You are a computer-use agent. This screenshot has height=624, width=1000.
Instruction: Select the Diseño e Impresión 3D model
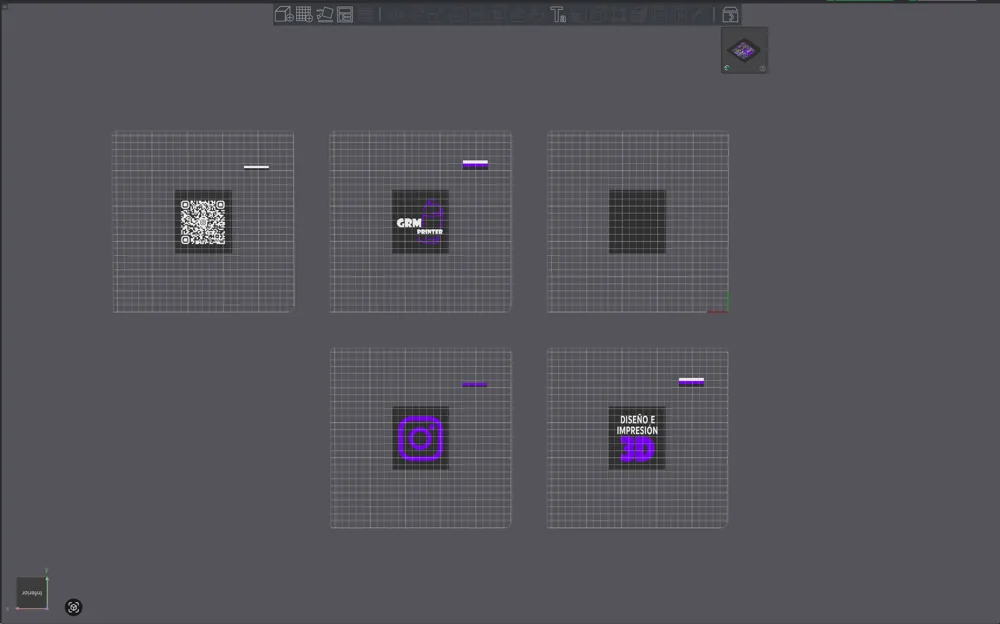(637, 438)
